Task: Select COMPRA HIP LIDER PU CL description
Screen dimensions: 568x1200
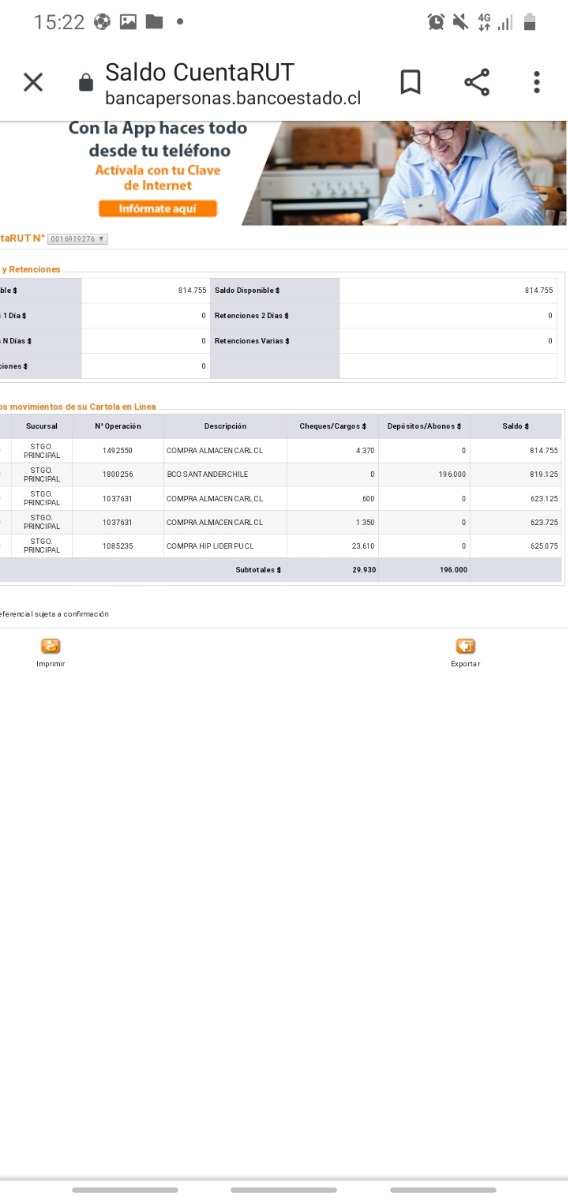Action: coord(210,546)
